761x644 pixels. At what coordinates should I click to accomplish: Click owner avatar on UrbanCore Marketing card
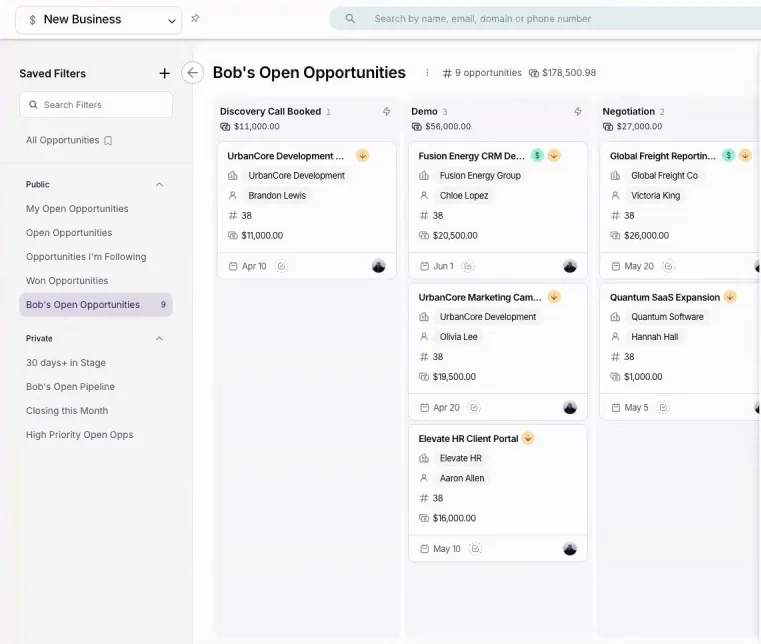pos(570,407)
